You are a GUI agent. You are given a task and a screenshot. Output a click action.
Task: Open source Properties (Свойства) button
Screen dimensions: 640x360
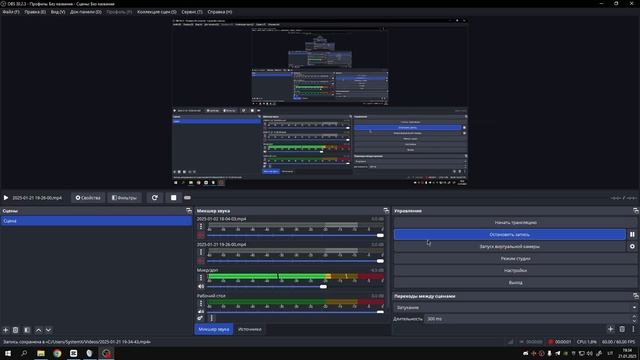tap(88, 198)
